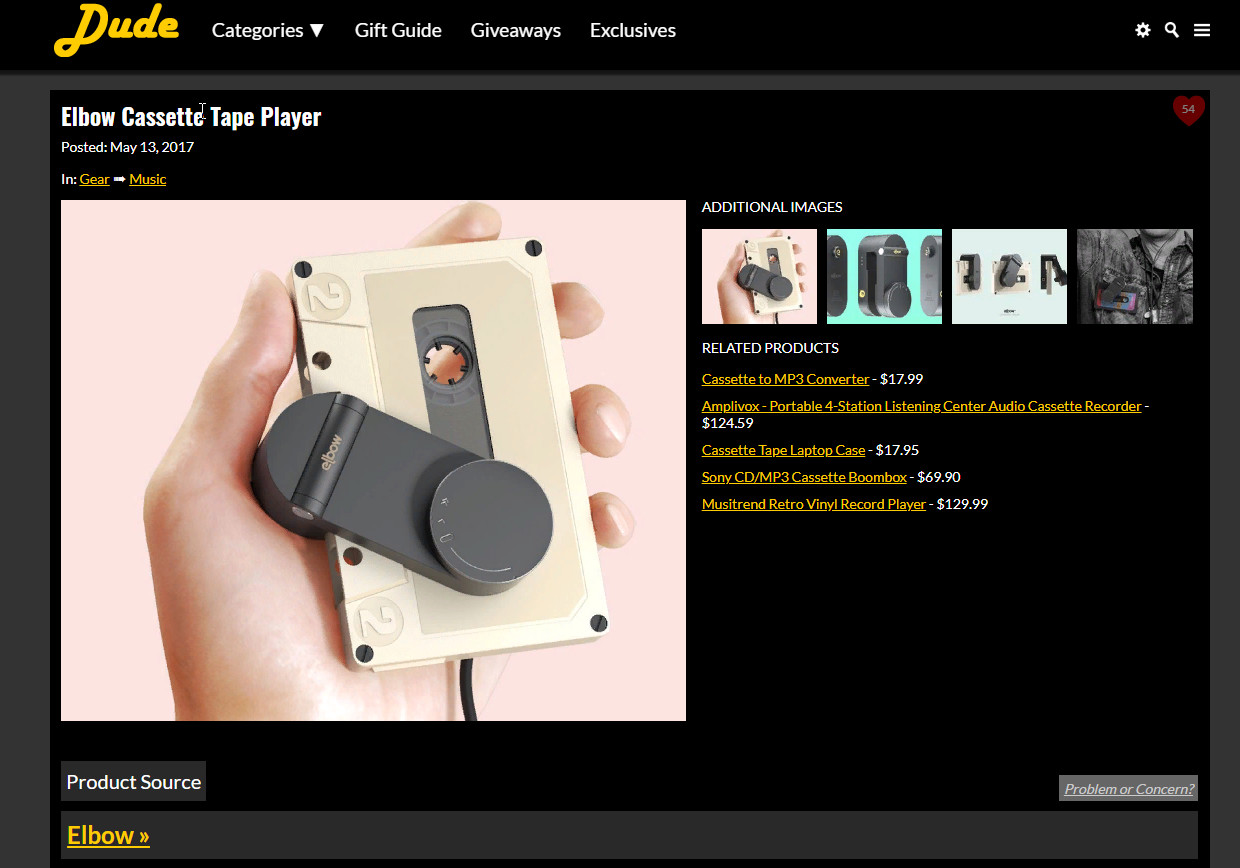Click the Product Source heading

[134, 782]
